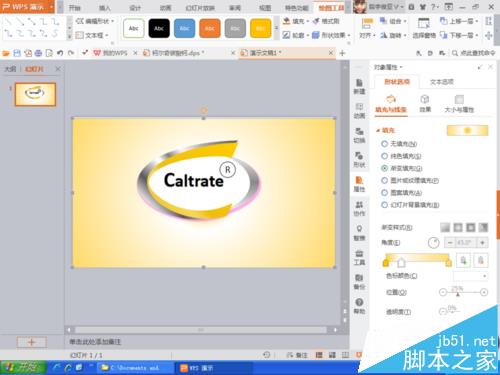The image size is (500, 375).
Task: Open the Insert (插入) ribbon tab
Action: coord(105,8)
